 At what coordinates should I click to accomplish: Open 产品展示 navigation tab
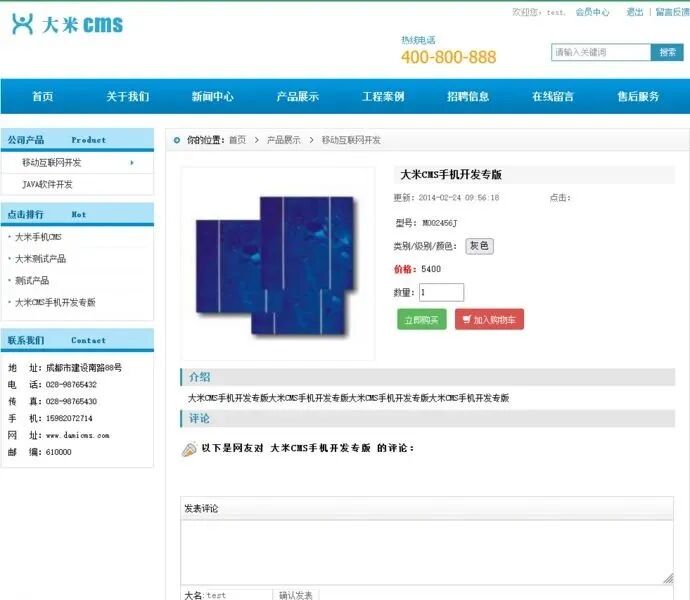[297, 96]
